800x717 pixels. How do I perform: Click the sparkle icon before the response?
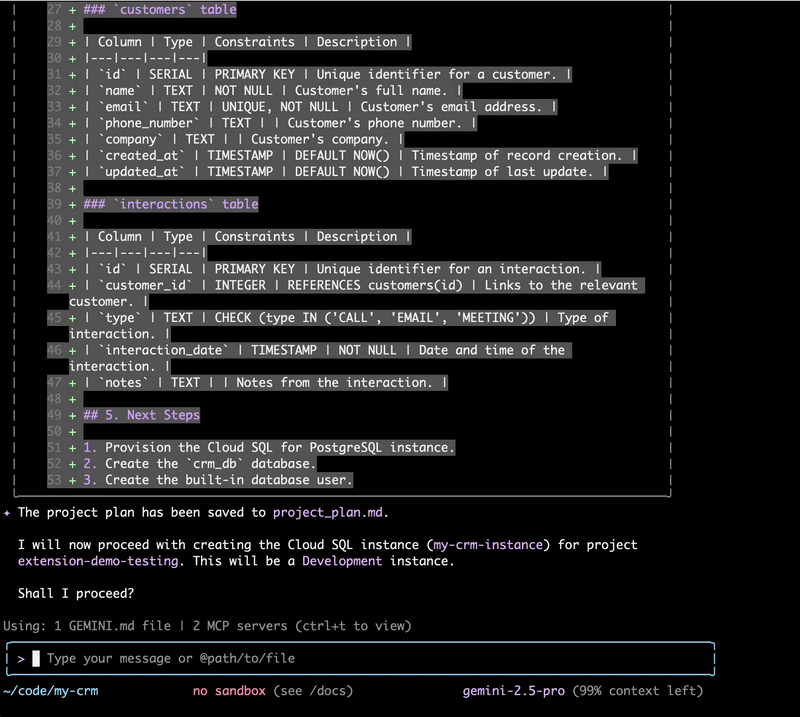click(7, 513)
